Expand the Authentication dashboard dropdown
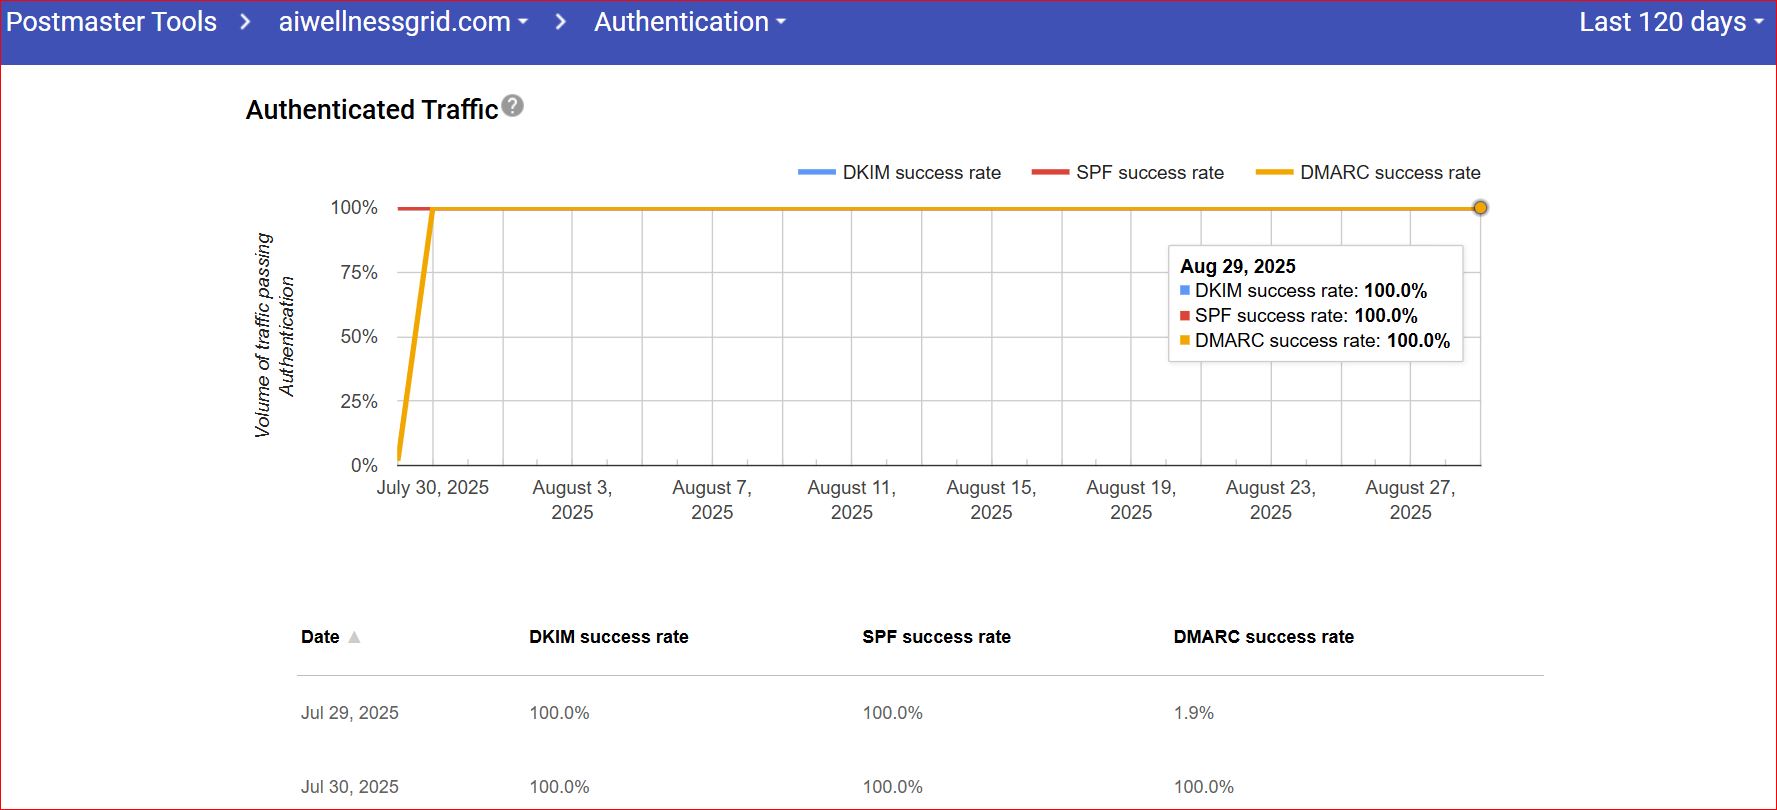 click(689, 22)
